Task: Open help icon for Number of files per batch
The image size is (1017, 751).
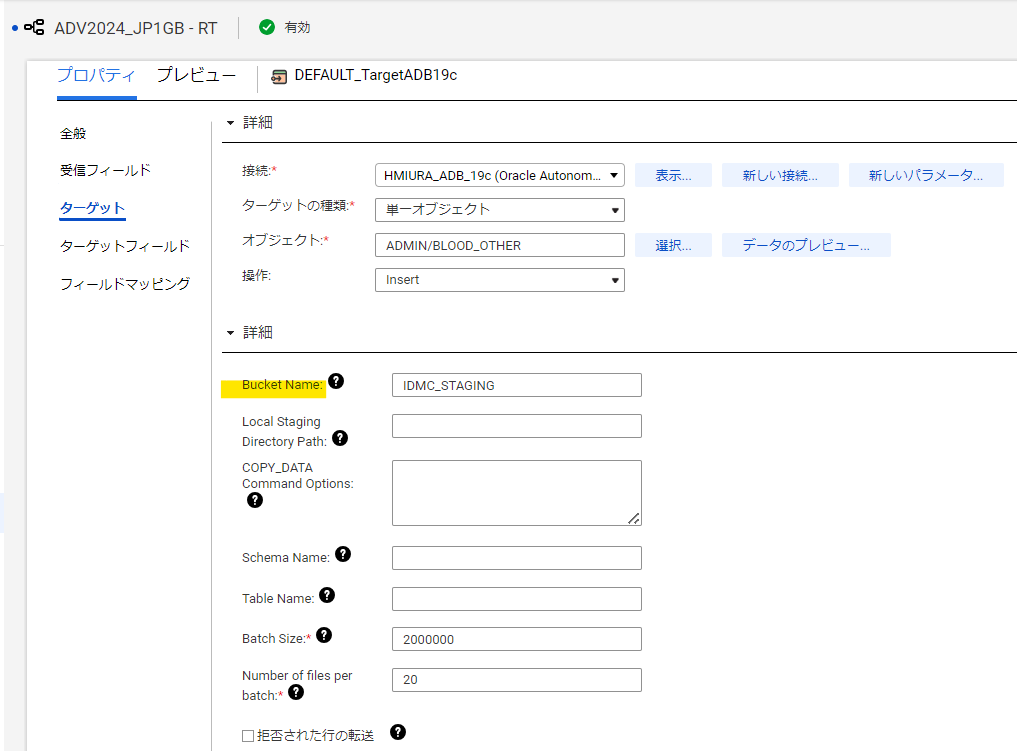Action: coord(296,693)
